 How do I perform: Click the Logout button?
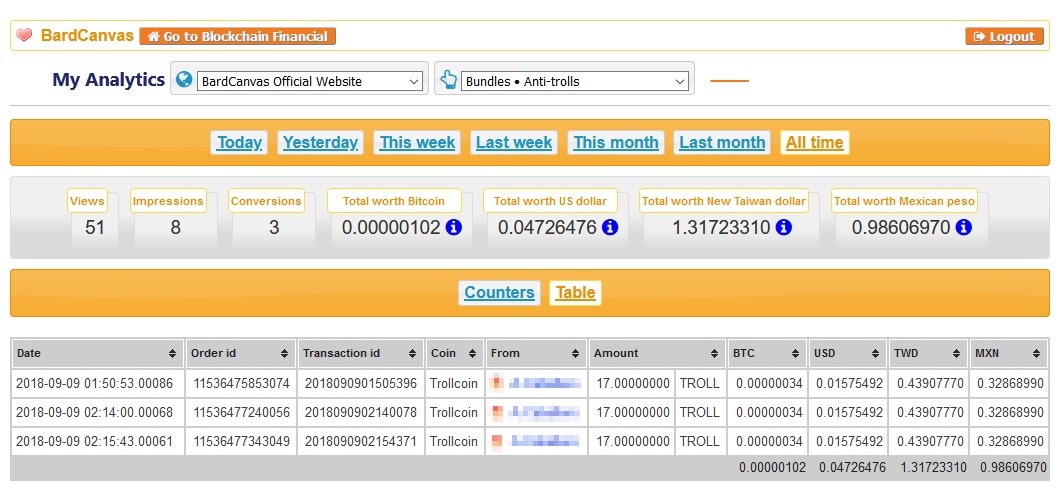[x=1004, y=36]
